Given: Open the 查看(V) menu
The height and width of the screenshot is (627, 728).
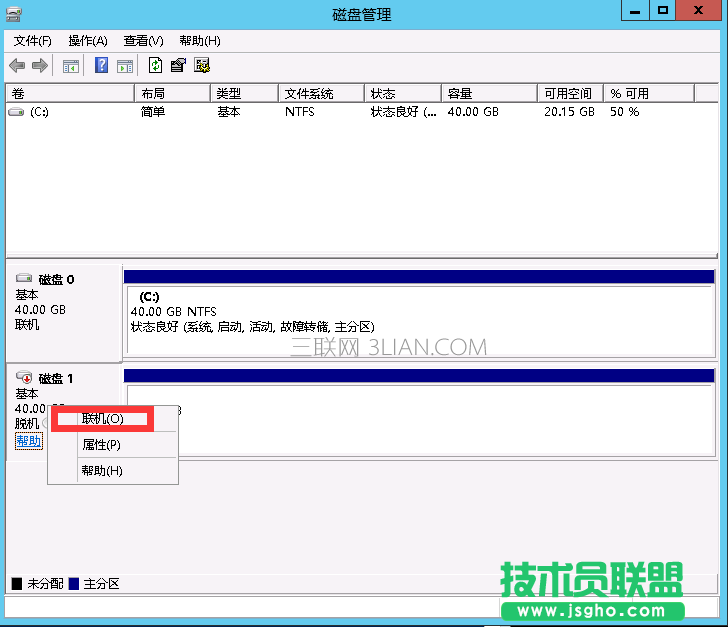Looking at the screenshot, I should (x=143, y=41).
